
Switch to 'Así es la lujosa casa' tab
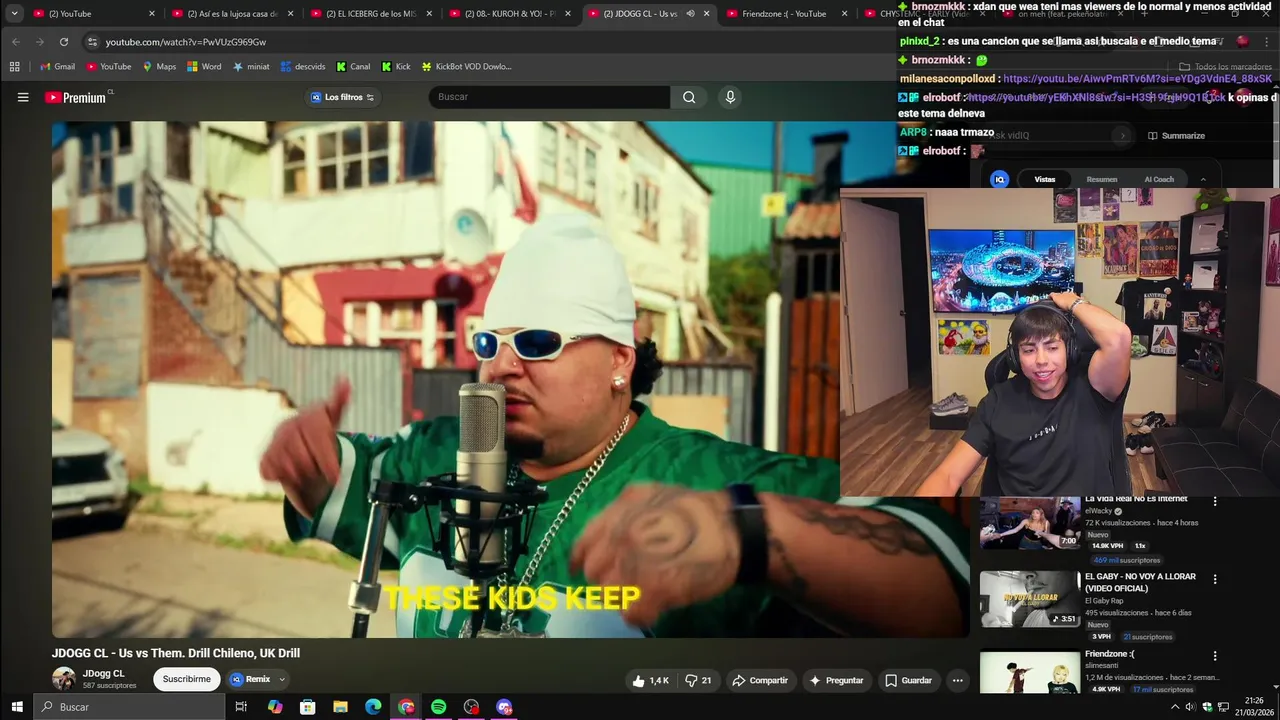point(232,14)
